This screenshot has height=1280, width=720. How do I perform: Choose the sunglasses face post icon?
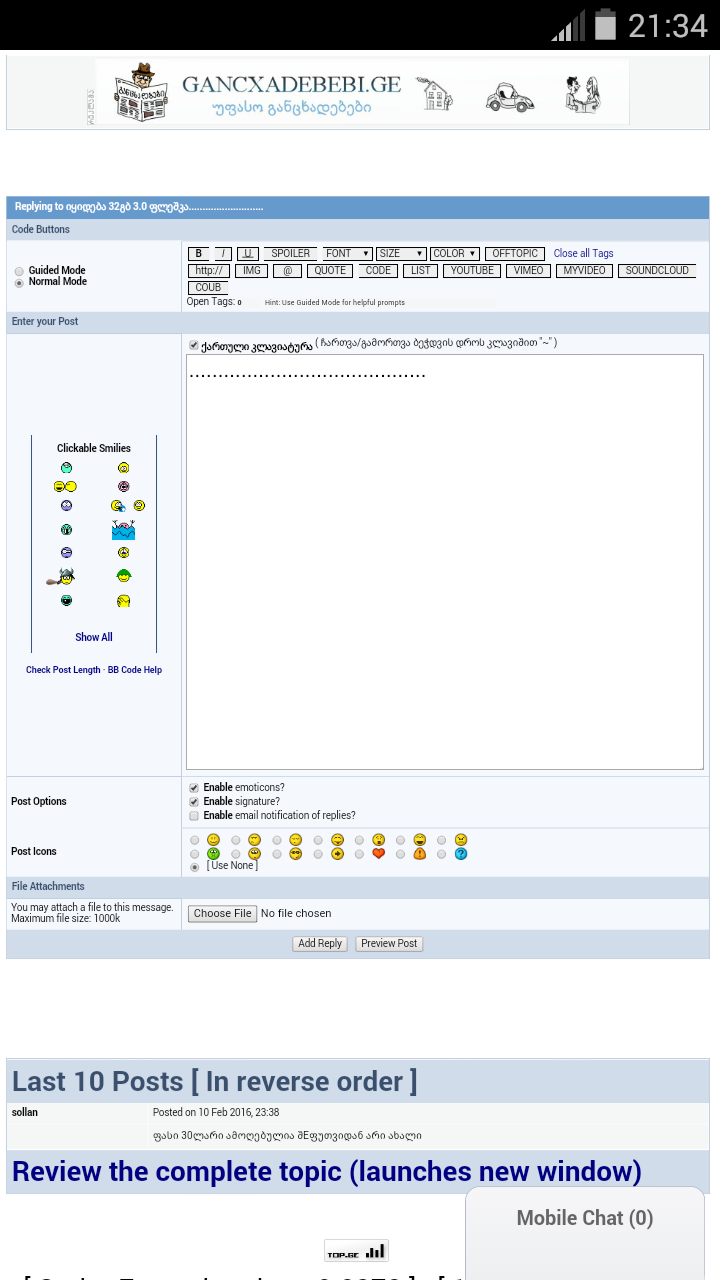click(296, 854)
